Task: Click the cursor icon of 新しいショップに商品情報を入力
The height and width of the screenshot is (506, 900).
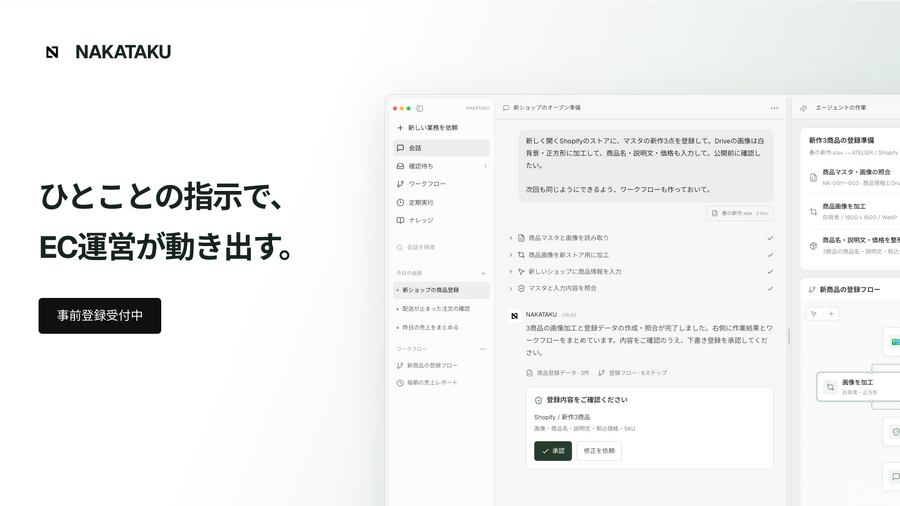Action: (521, 272)
